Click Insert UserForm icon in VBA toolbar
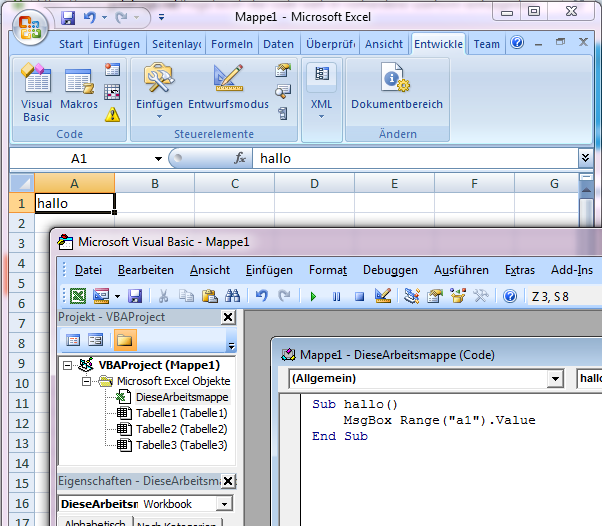Image resolution: width=602 pixels, height=526 pixels. point(101,296)
